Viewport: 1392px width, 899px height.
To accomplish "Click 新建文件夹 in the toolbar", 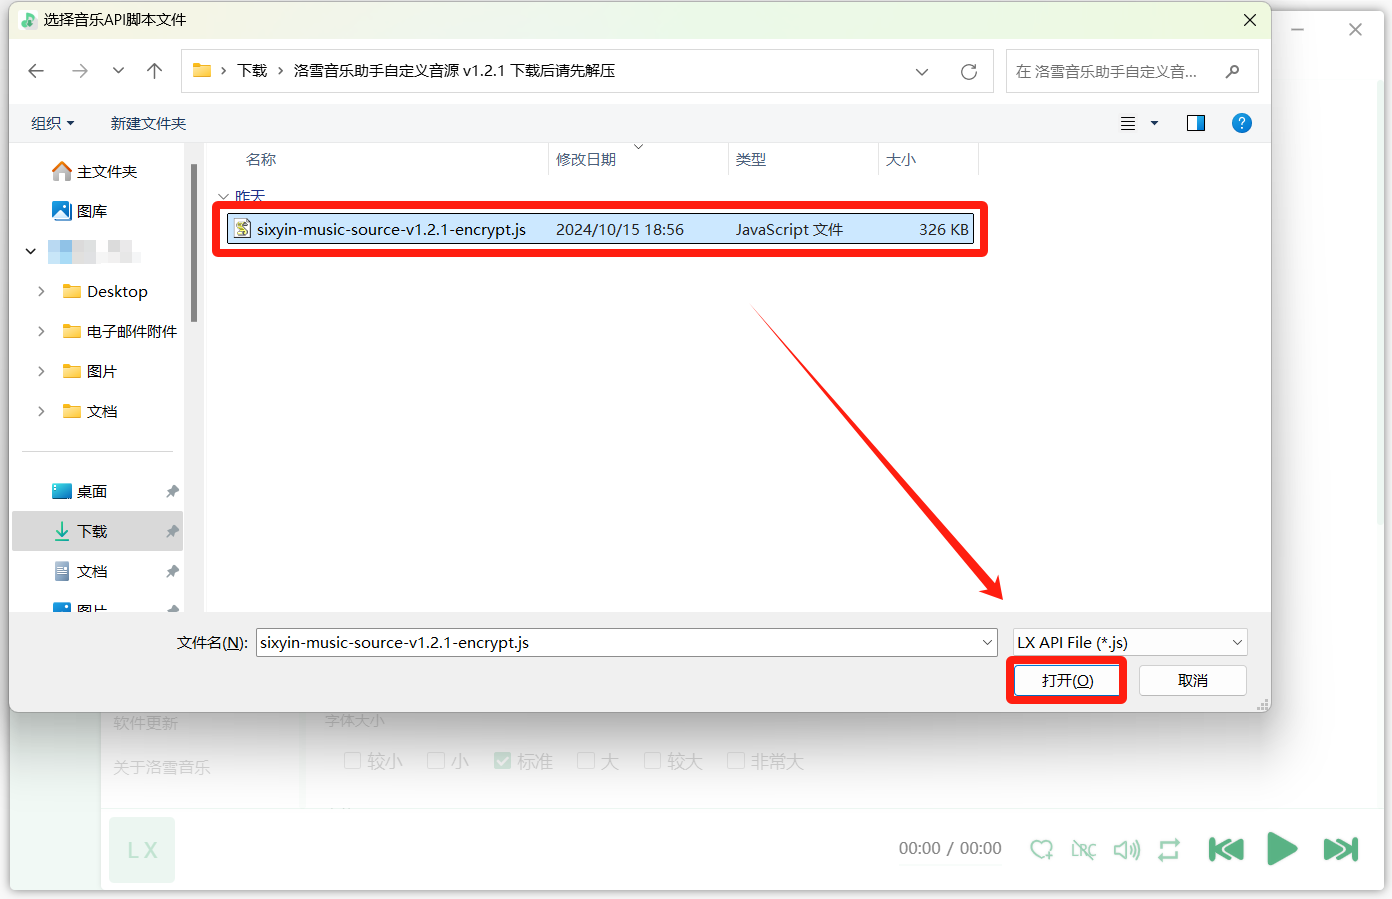I will click(x=148, y=123).
